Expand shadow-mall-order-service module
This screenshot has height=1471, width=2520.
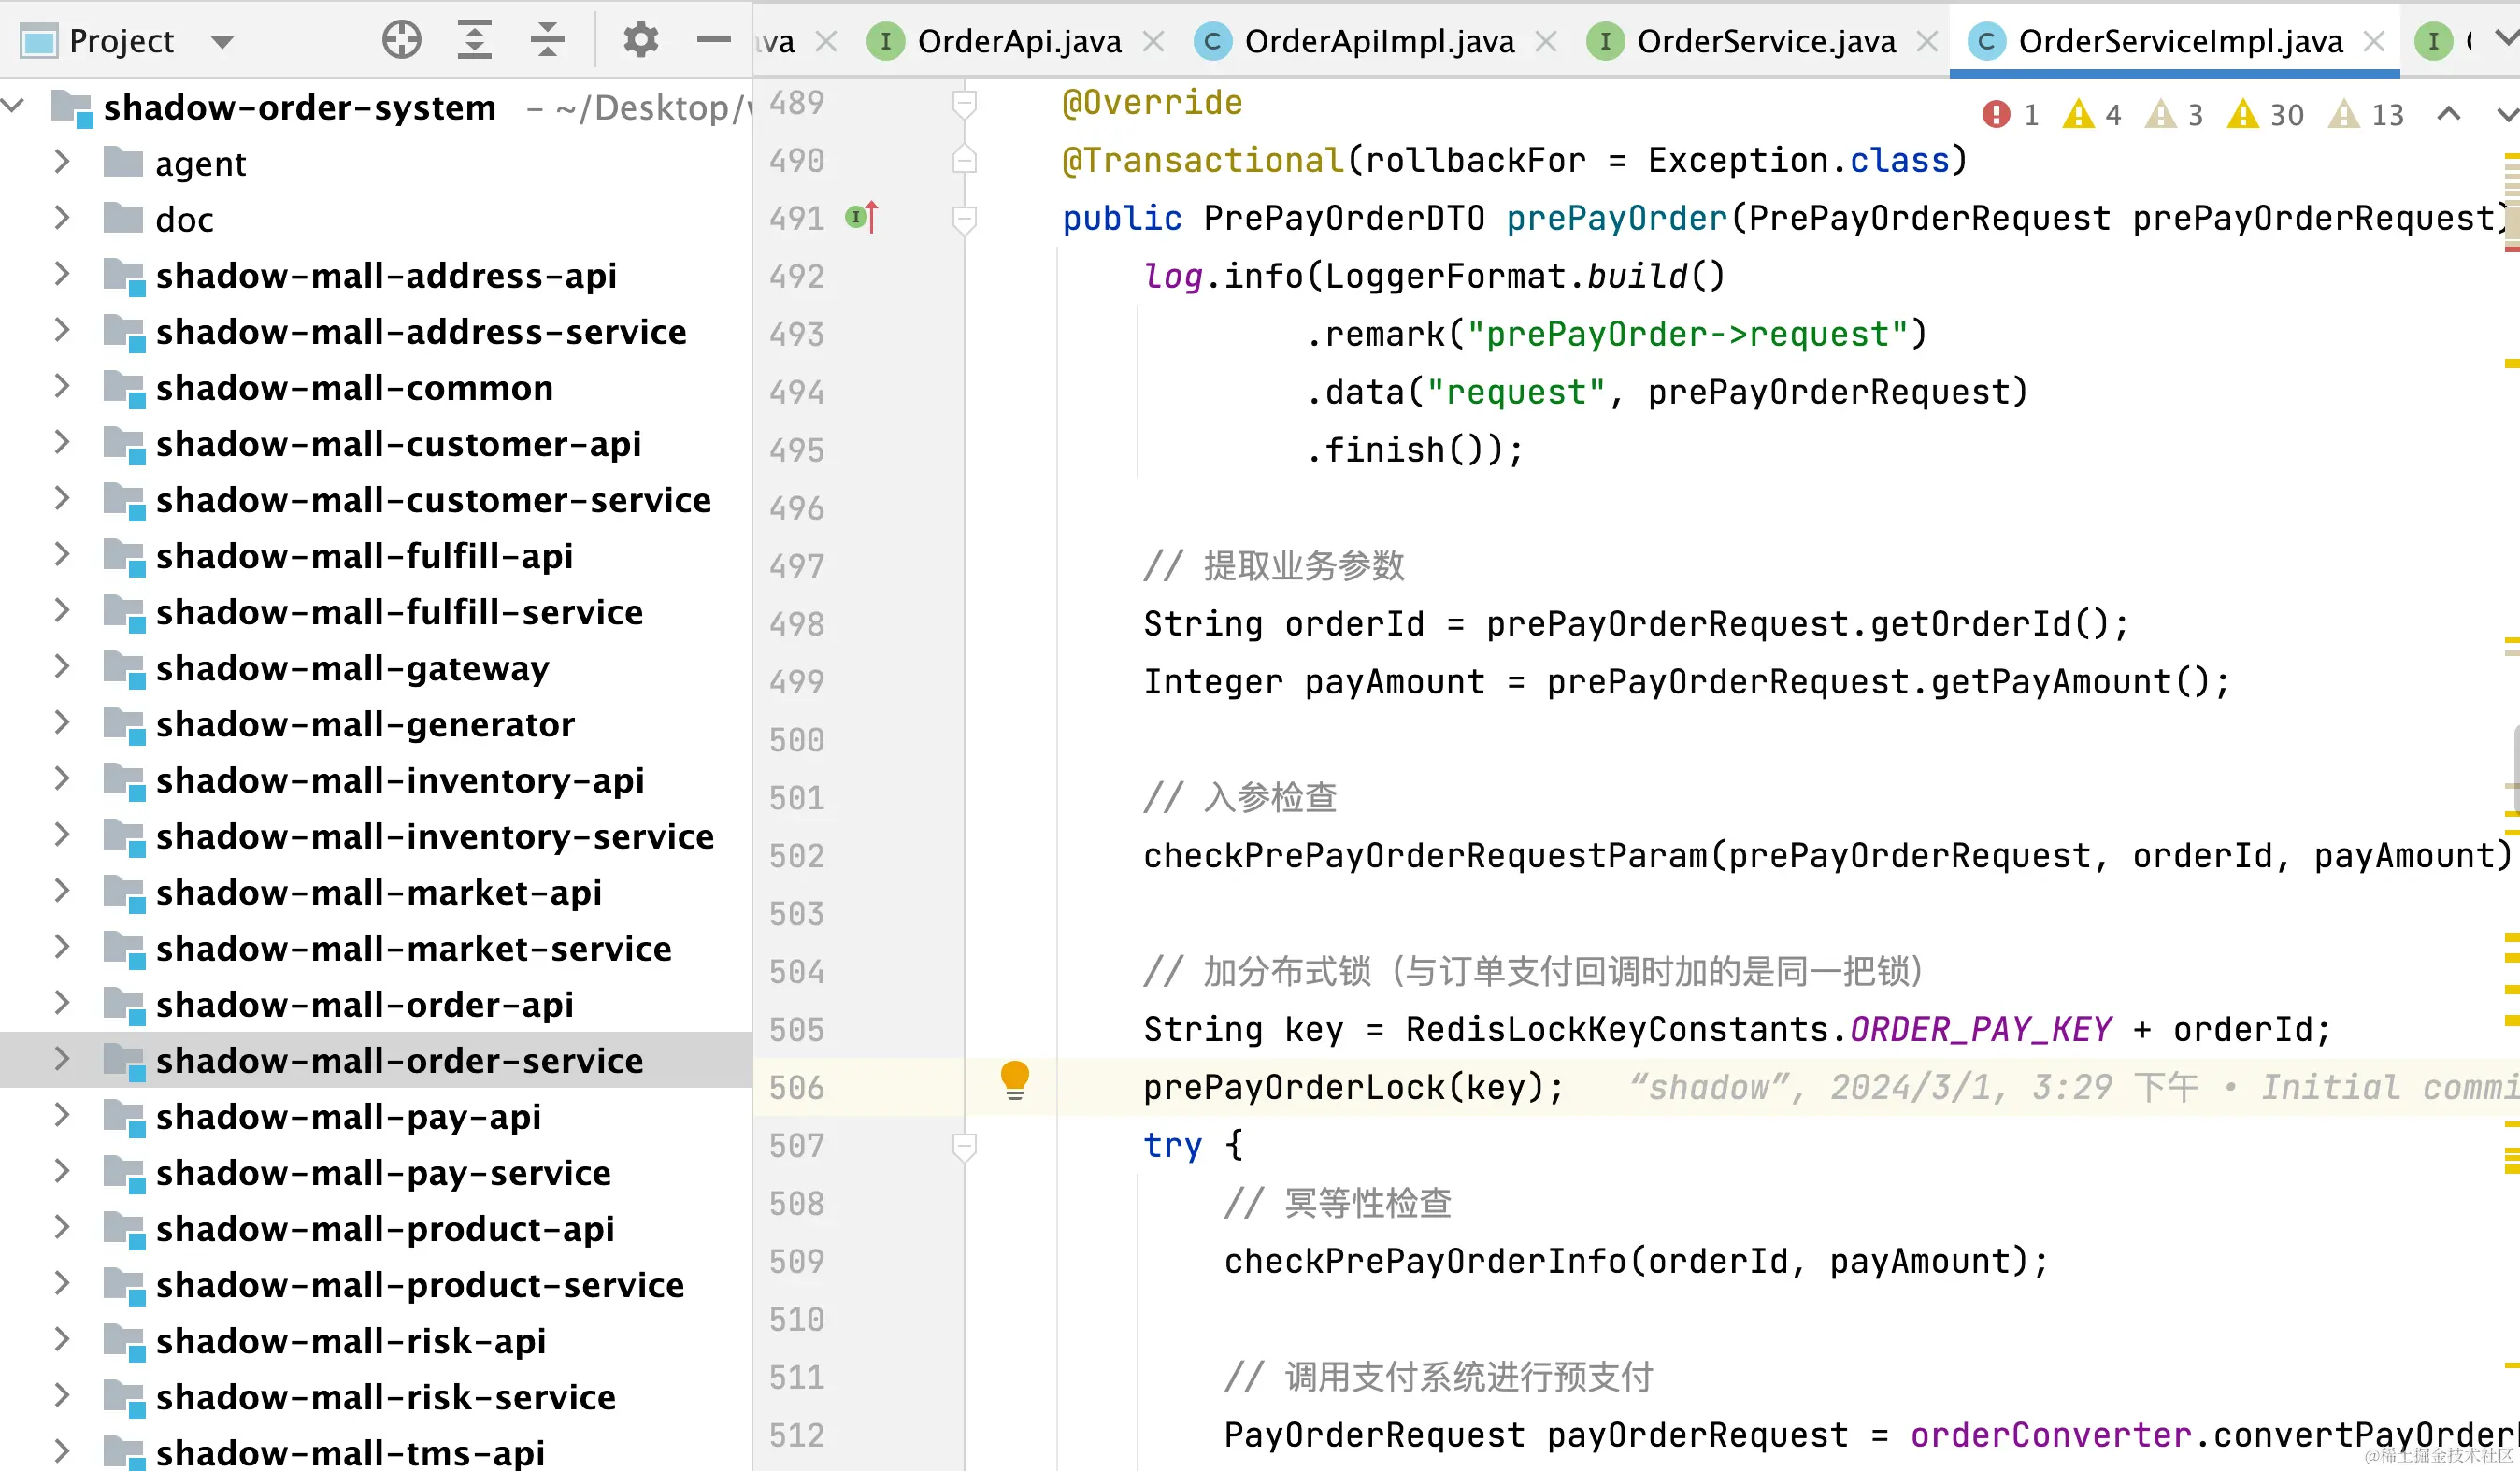click(61, 1058)
